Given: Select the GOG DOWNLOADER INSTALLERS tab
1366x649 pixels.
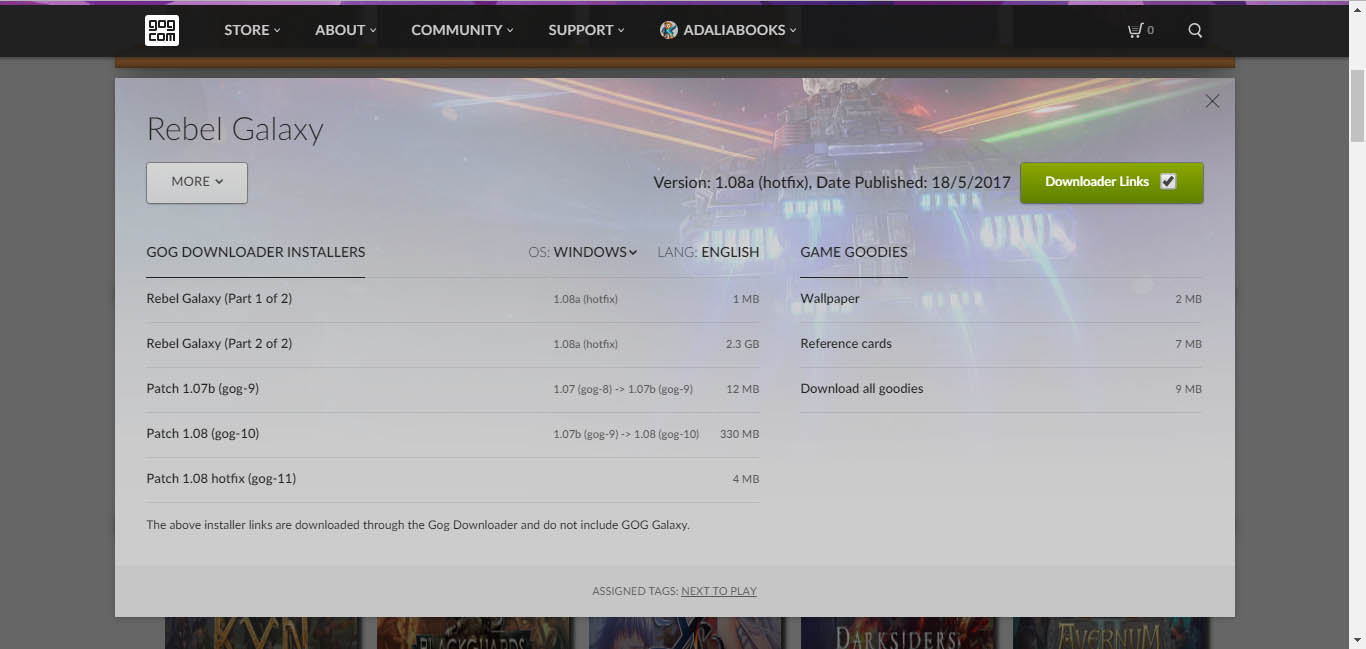Looking at the screenshot, I should 256,252.
